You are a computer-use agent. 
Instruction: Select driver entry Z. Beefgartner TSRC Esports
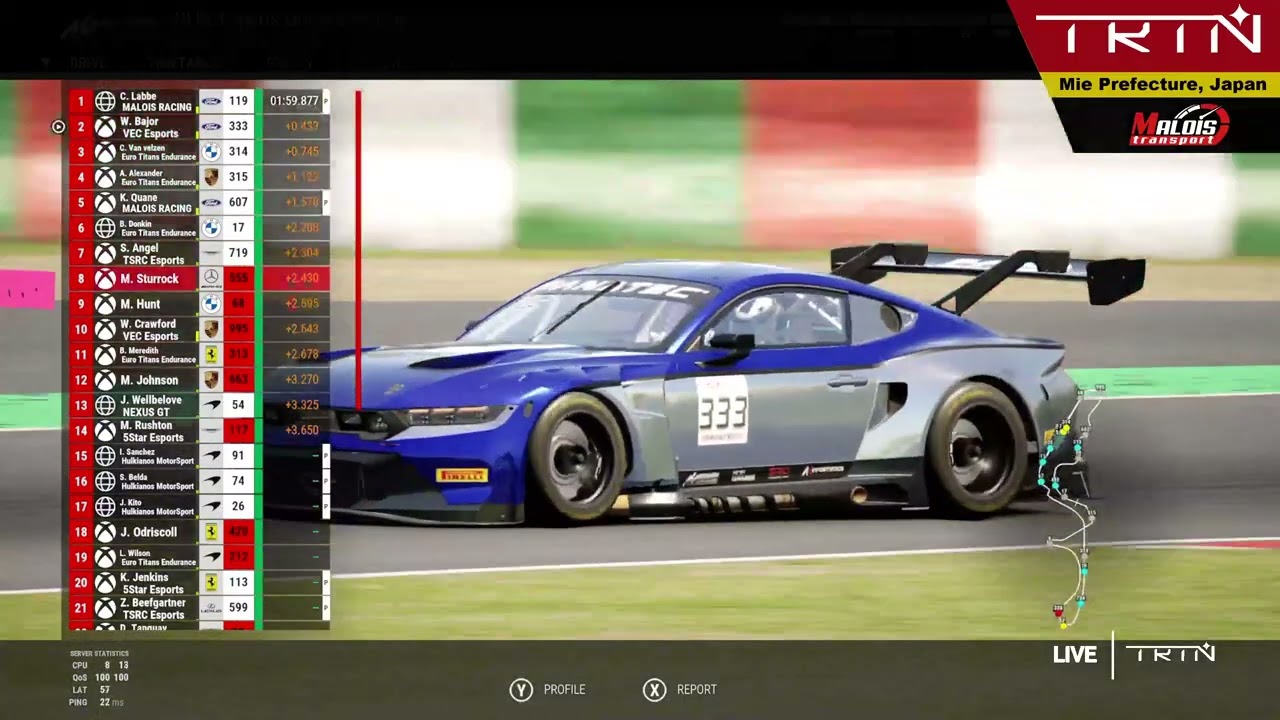pos(153,608)
